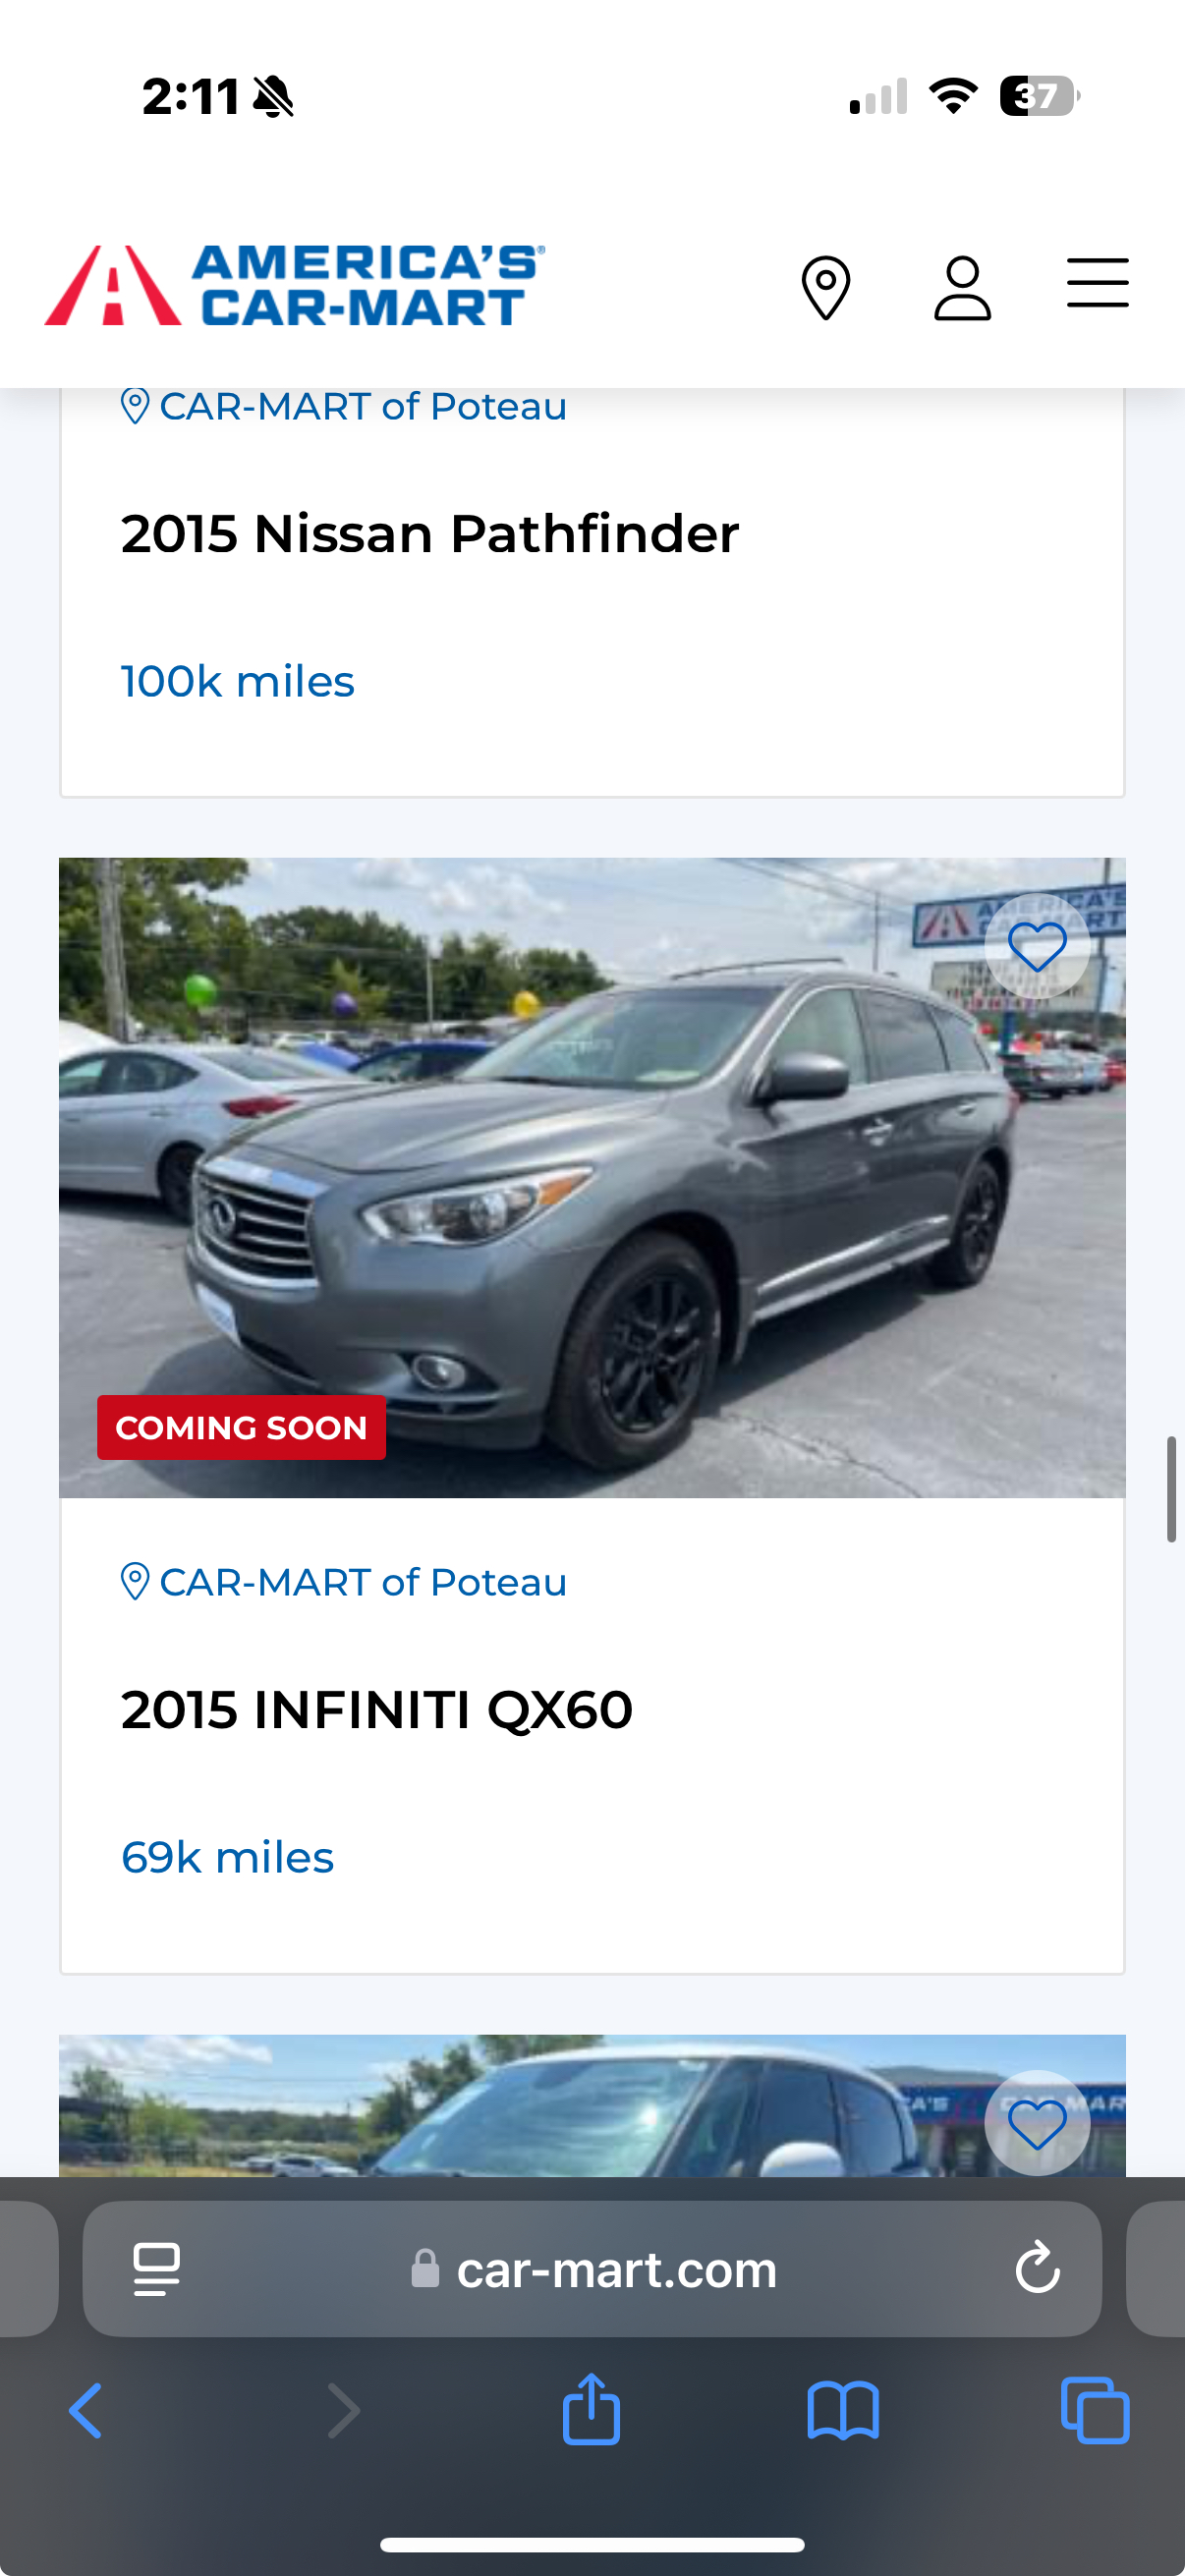View the gray INFINITI QX60 photo
Image resolution: width=1185 pixels, height=2576 pixels.
pos(592,1177)
